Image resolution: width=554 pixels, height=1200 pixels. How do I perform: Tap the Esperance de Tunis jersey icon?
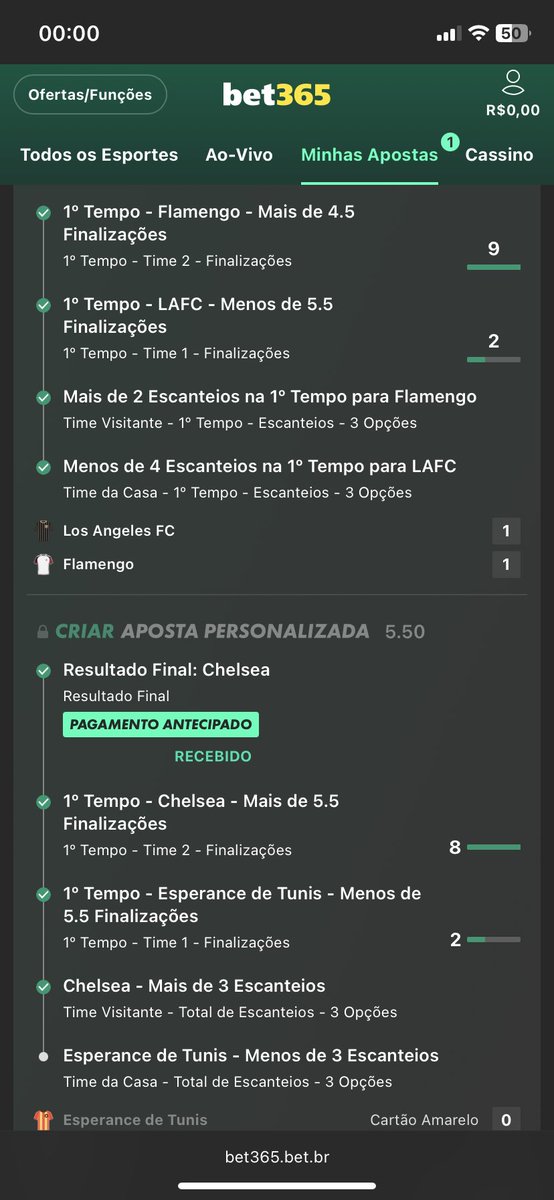pyautogui.click(x=42, y=1120)
